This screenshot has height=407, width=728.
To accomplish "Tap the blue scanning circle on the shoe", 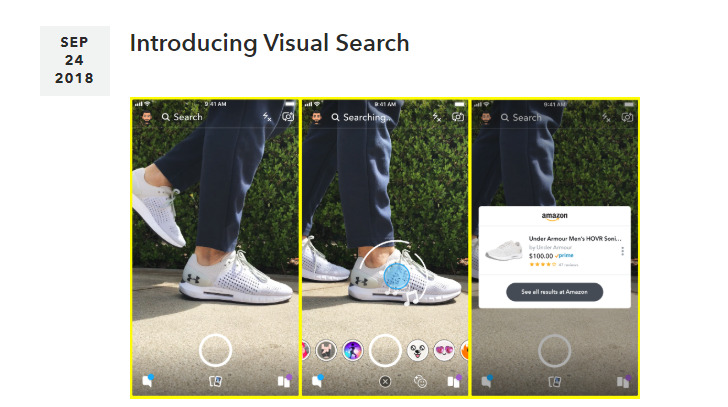I will [x=397, y=276].
